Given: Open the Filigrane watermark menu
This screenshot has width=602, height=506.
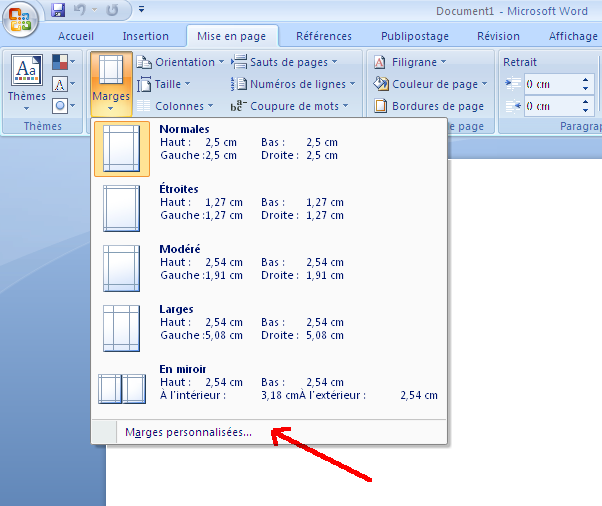Looking at the screenshot, I should coord(410,62).
